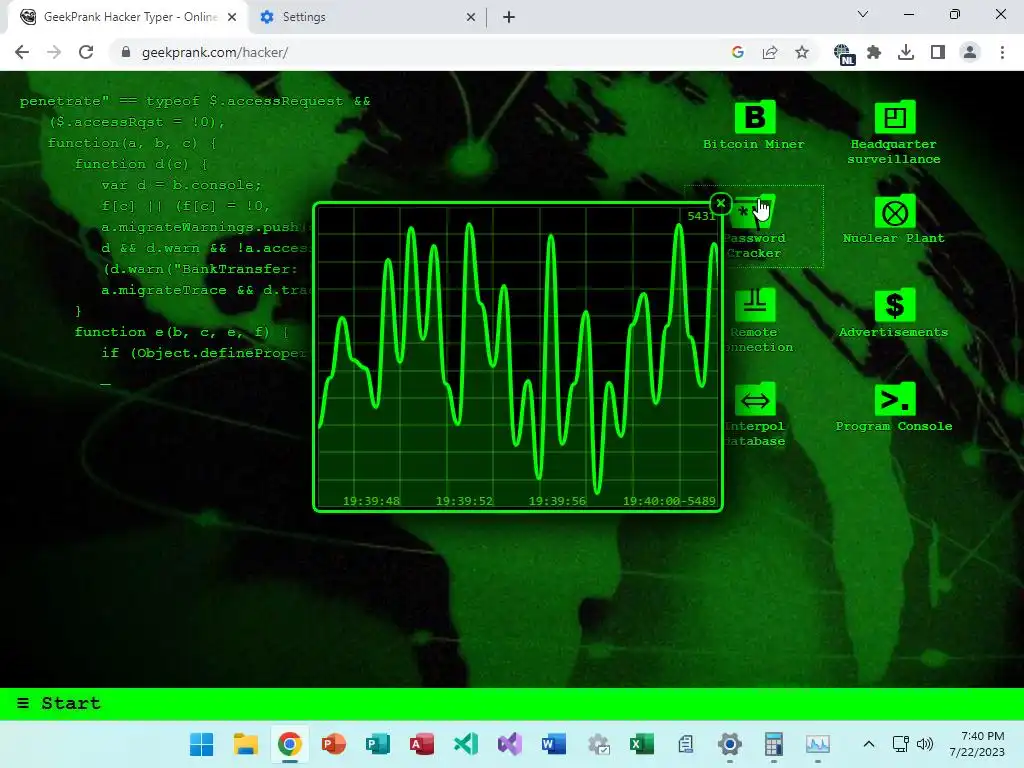Click the code text "function d(c) {"
The image size is (1024, 768).
(140, 164)
